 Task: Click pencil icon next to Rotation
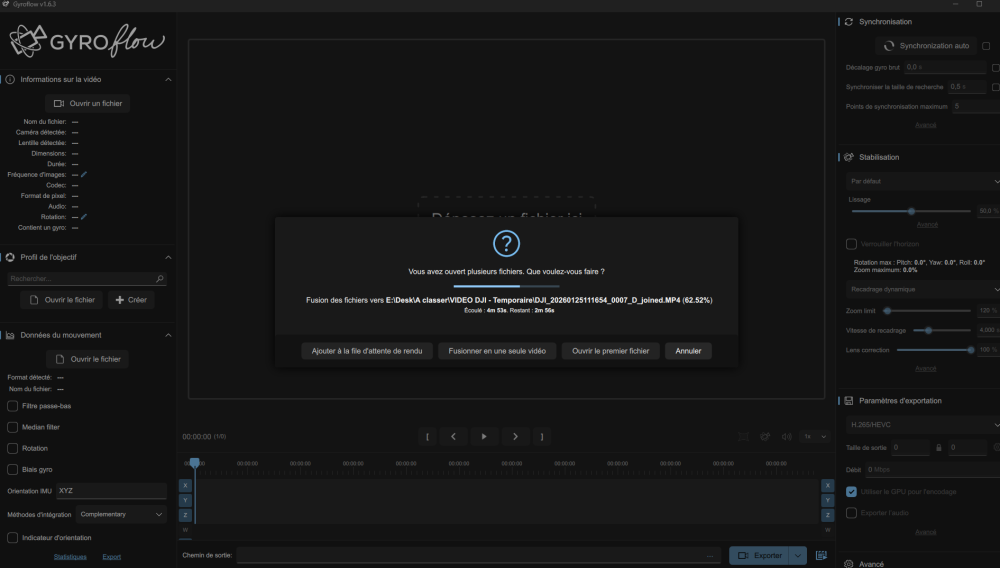point(84,217)
